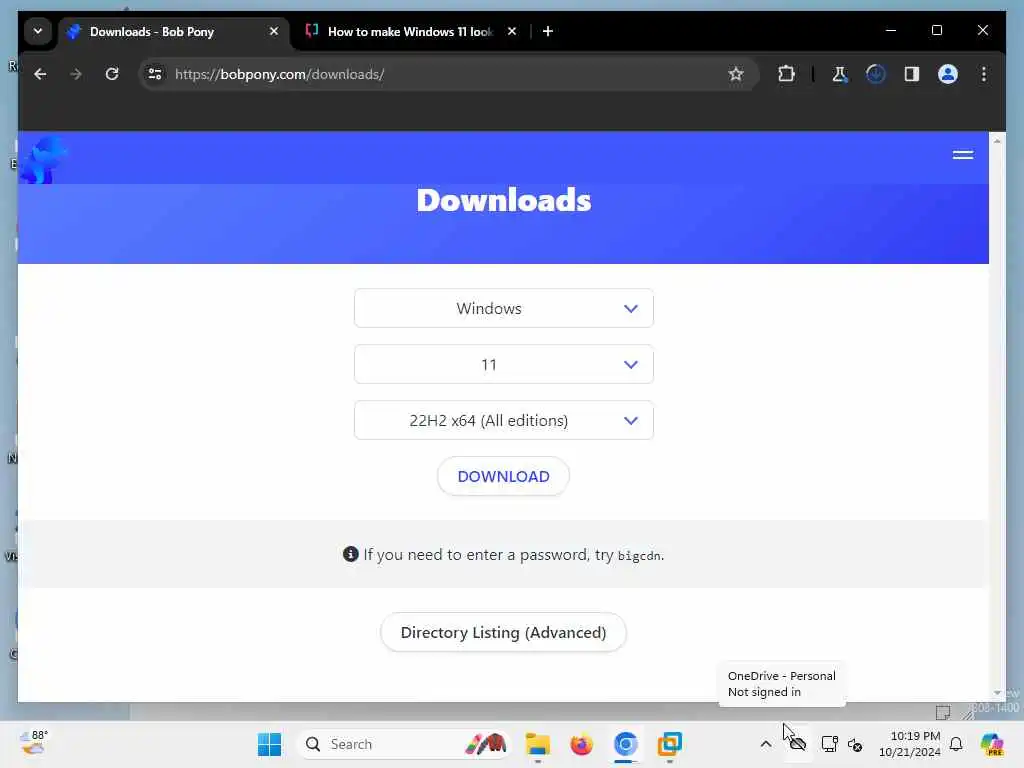Click the taskbar Search box
This screenshot has height=768, width=1024.
pos(404,744)
